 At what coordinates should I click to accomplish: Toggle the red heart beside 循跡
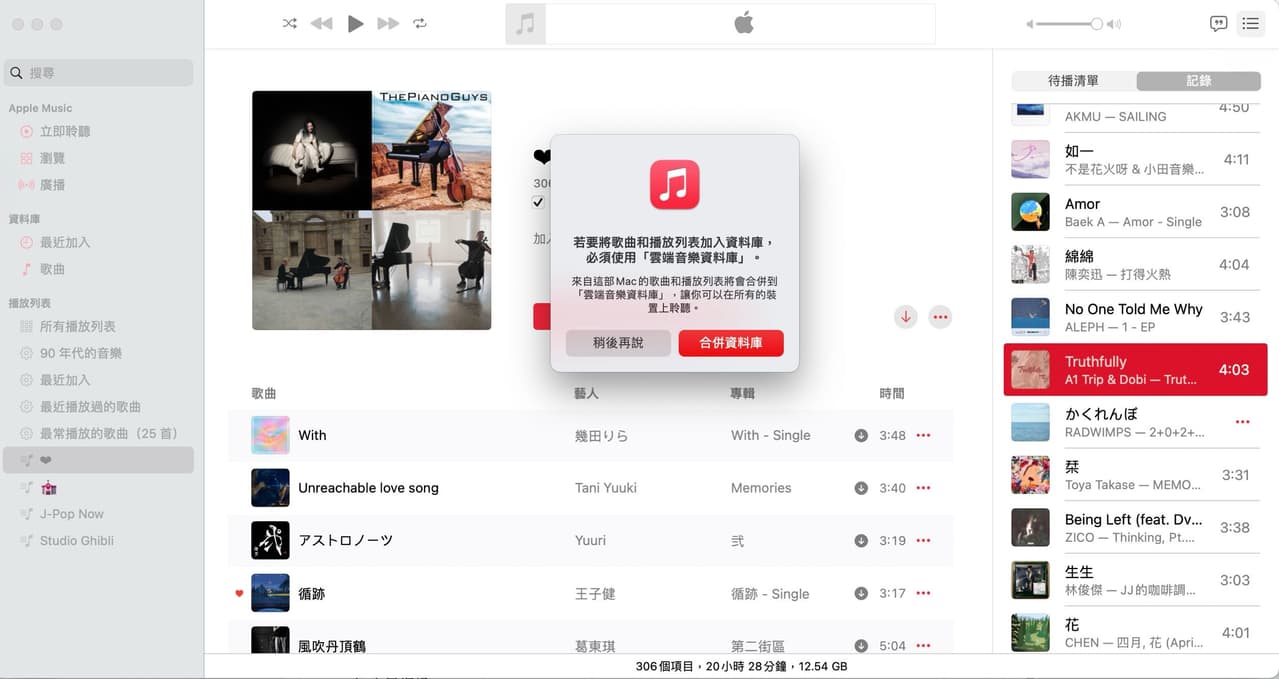pos(239,593)
